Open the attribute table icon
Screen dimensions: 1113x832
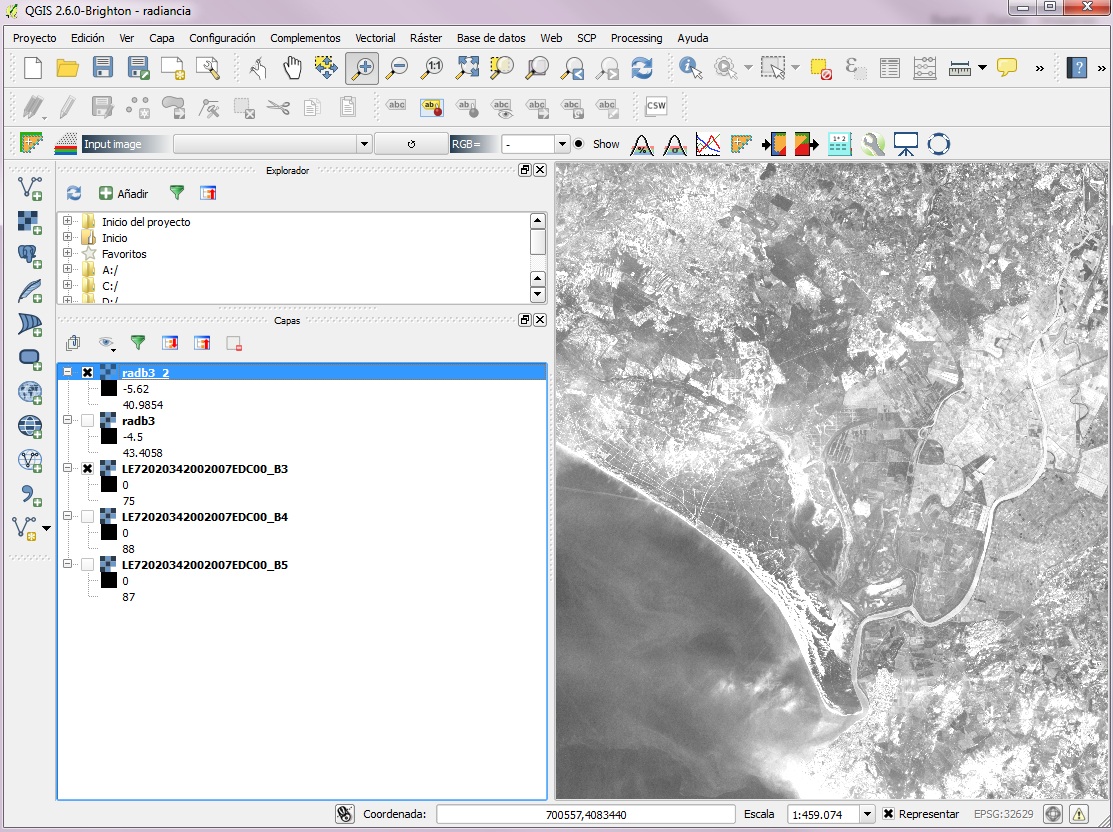tap(889, 68)
